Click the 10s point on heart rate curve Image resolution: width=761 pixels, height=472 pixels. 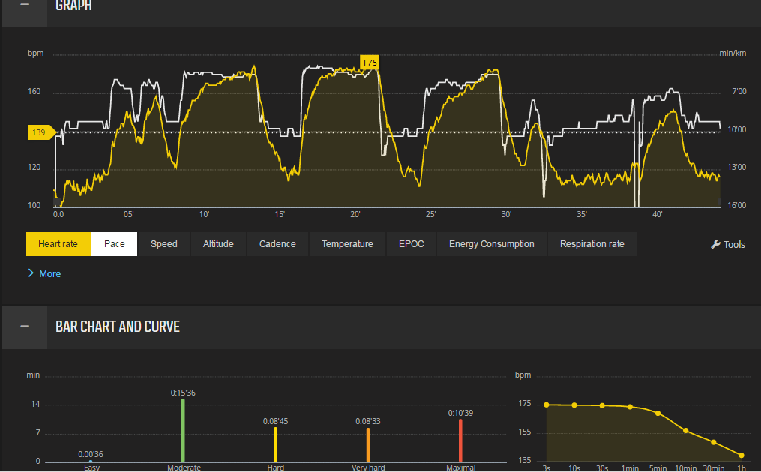575,405
